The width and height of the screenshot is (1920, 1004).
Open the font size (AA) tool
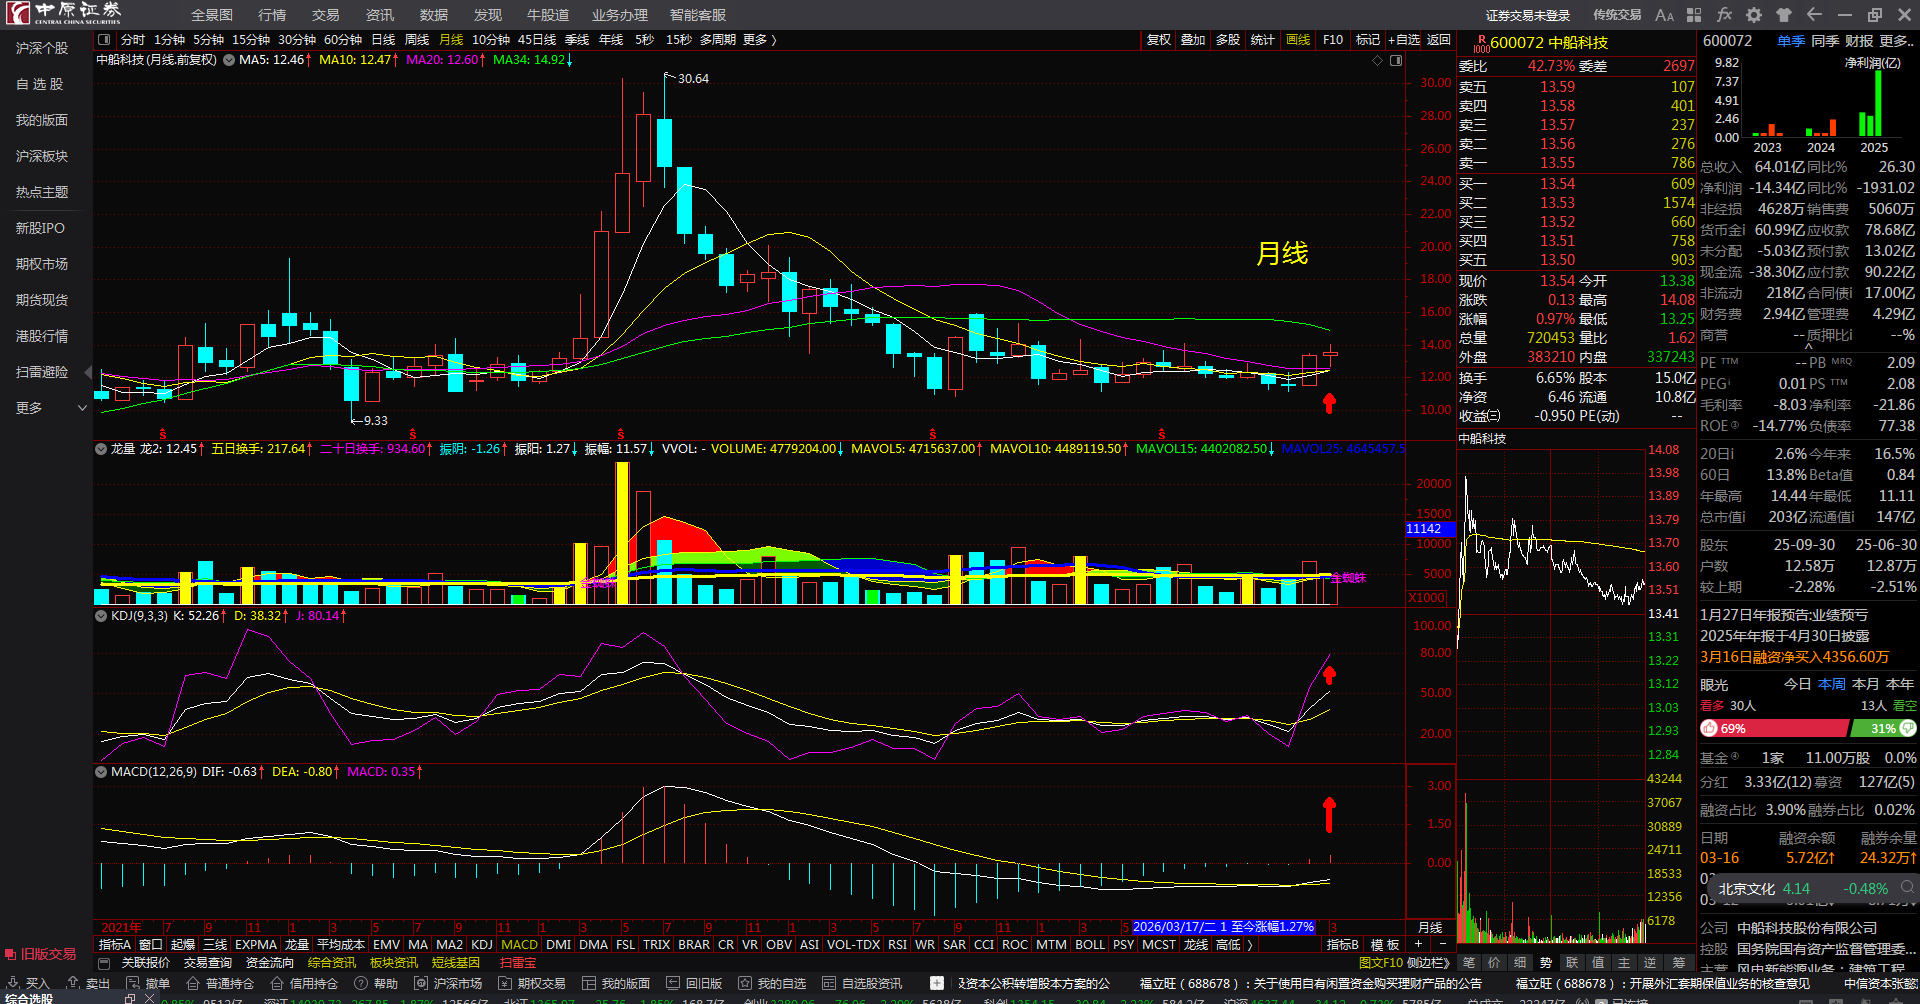[1664, 15]
